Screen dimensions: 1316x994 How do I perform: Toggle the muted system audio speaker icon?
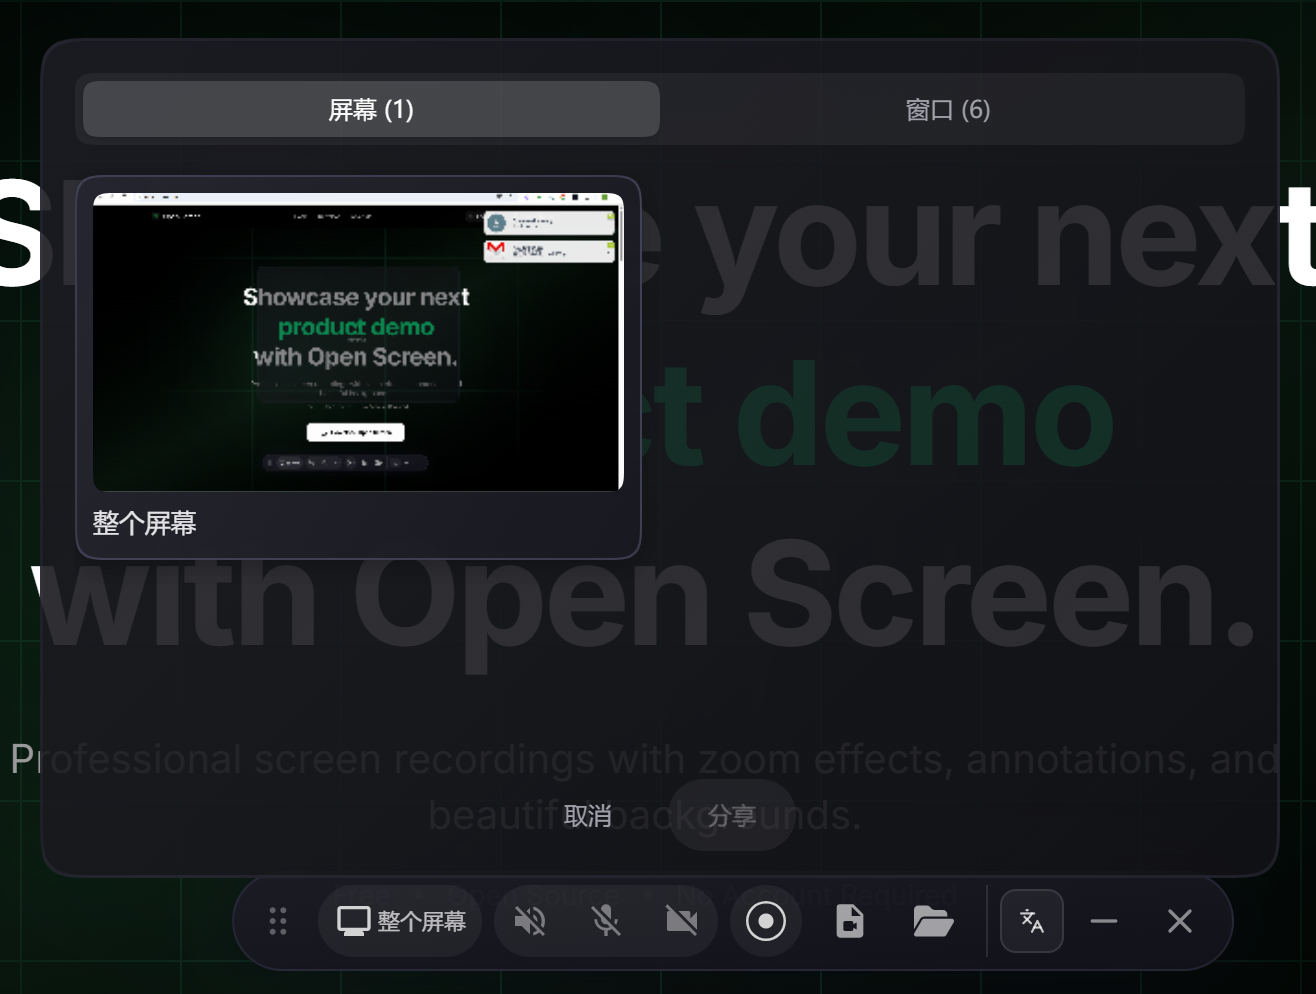530,921
